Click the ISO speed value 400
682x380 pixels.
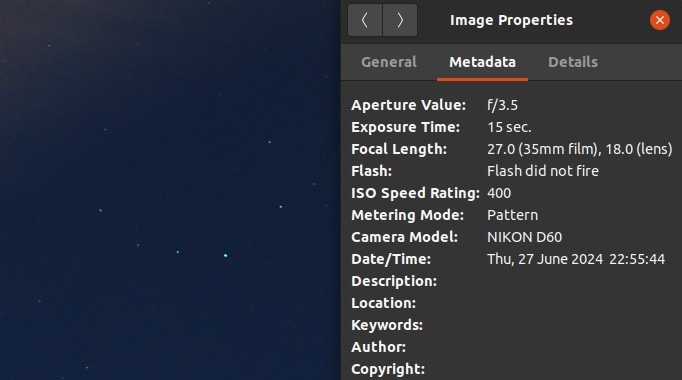(x=499, y=193)
